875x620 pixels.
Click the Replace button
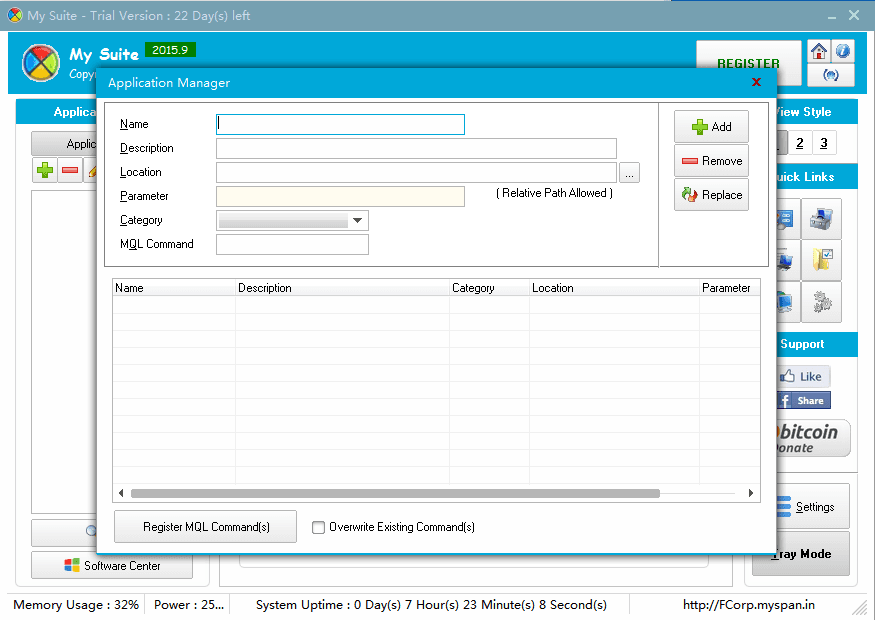pos(711,195)
